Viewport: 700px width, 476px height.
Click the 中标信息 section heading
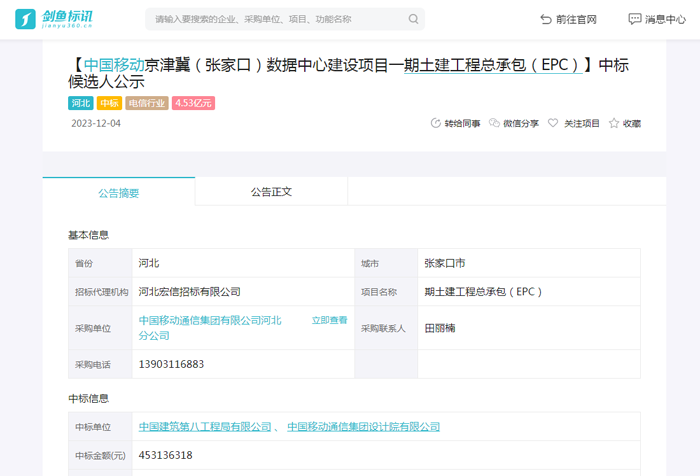88,398
